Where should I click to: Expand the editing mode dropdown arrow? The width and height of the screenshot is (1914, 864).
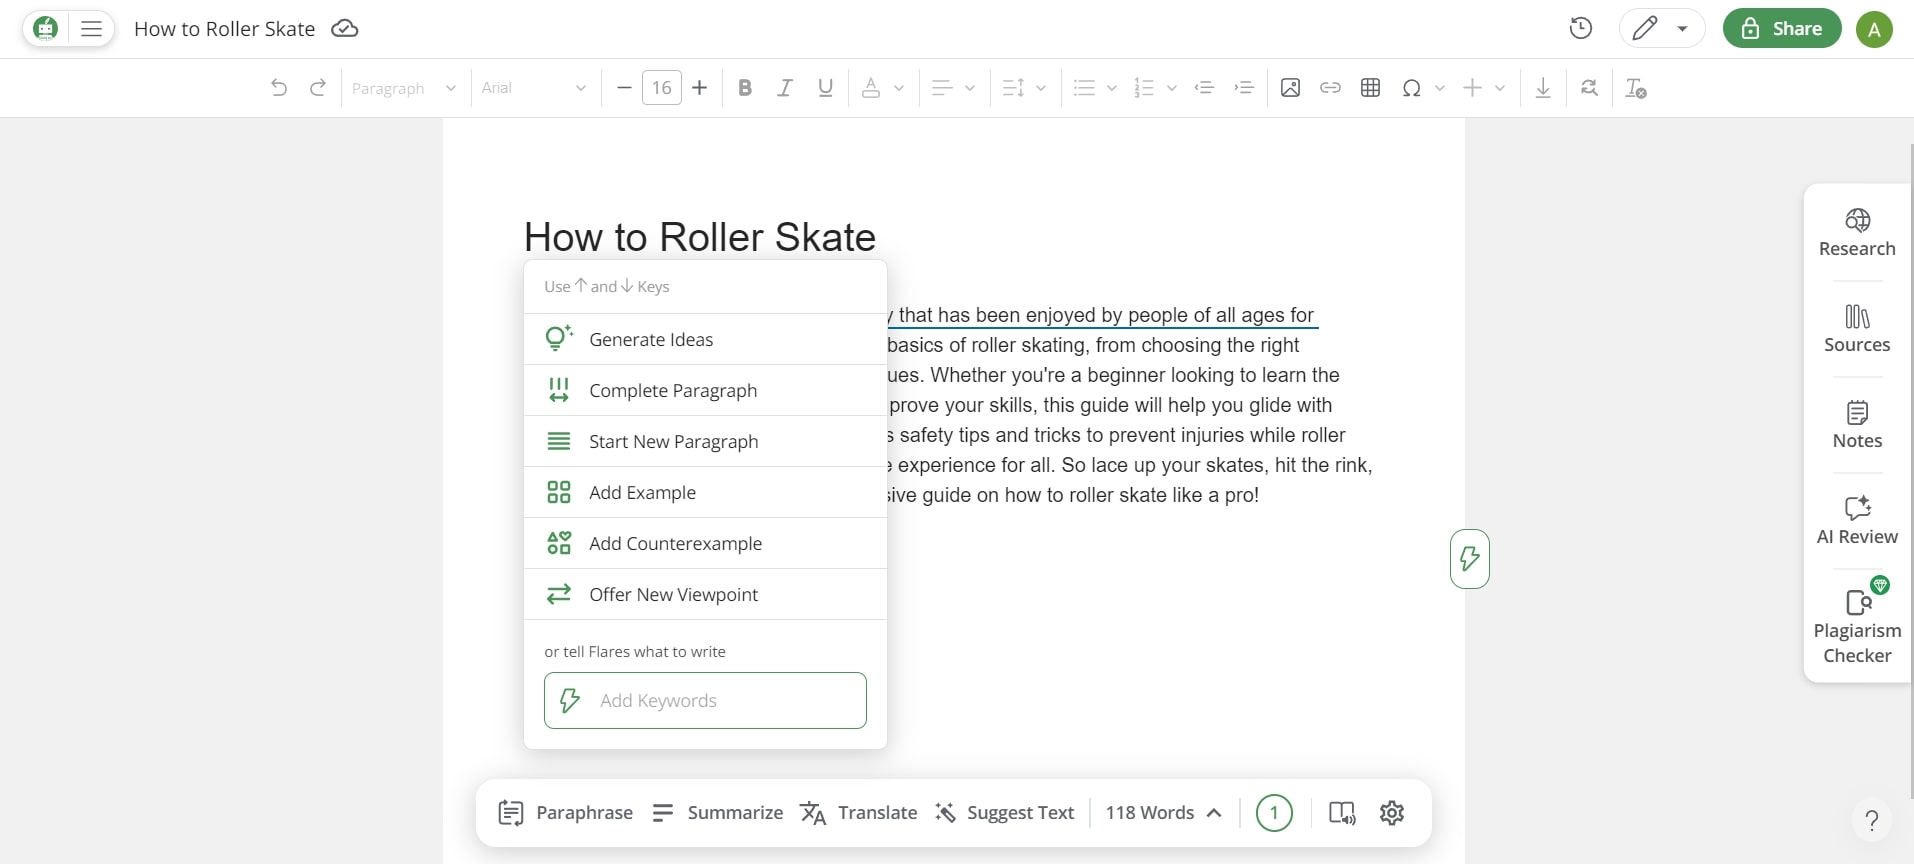point(1683,29)
